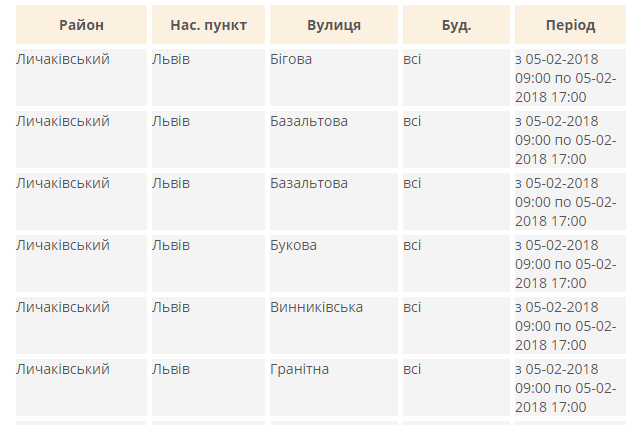Click Львів in the Букова row

[x=171, y=245]
